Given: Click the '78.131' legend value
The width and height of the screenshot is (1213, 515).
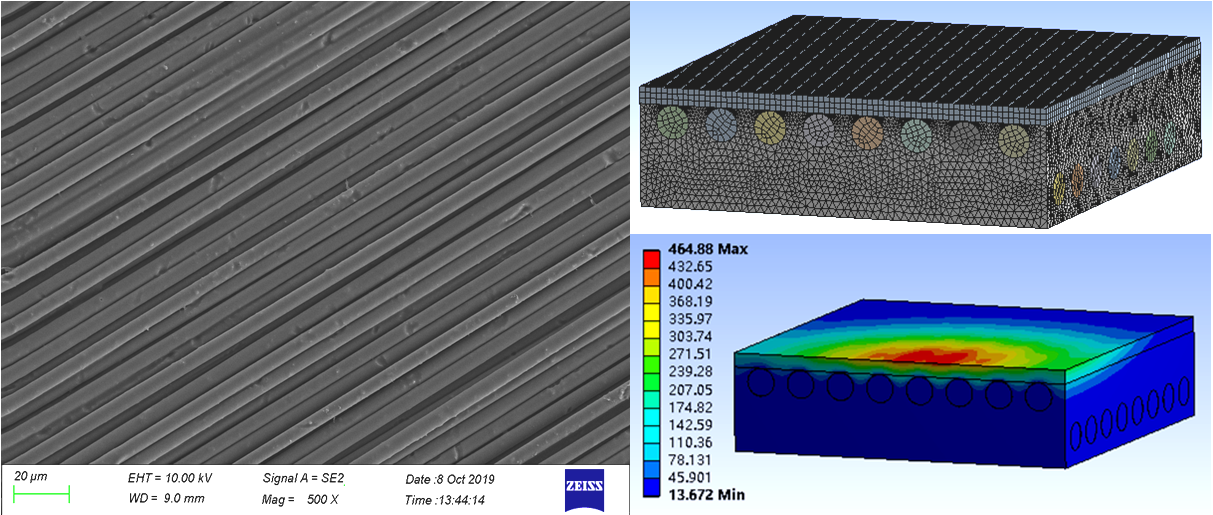Looking at the screenshot, I should click(690, 459).
